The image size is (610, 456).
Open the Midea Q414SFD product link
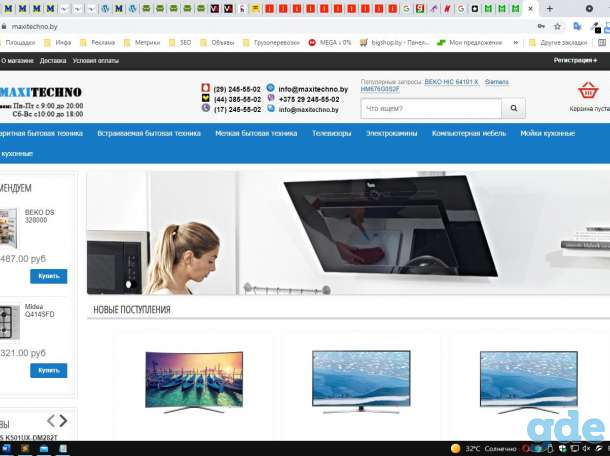[x=39, y=310]
